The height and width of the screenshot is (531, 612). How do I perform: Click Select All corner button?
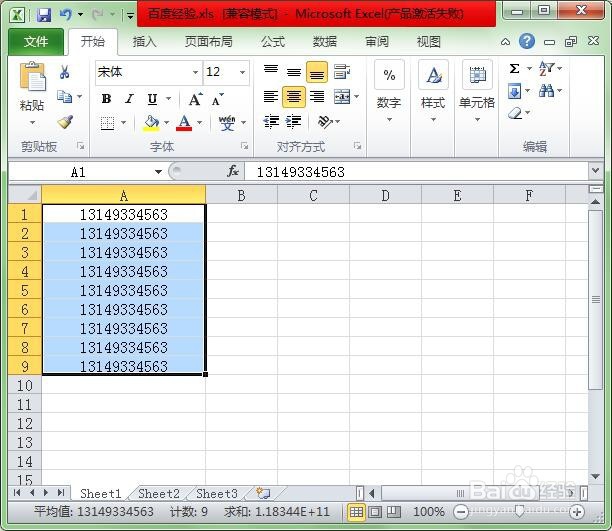click(x=25, y=194)
